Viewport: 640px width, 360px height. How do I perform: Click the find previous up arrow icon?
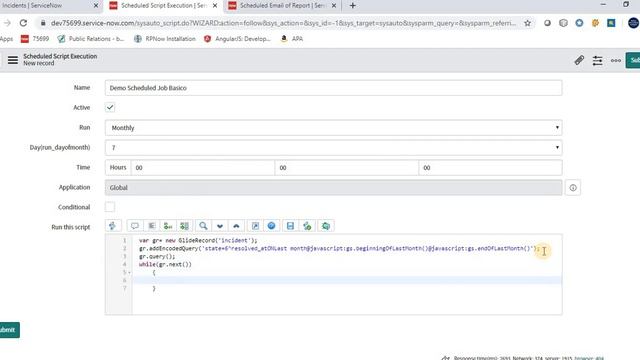click(x=236, y=226)
